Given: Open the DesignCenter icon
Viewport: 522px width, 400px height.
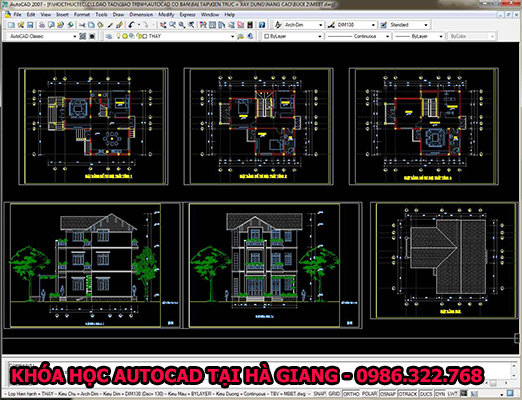Looking at the screenshot, I should 212,25.
